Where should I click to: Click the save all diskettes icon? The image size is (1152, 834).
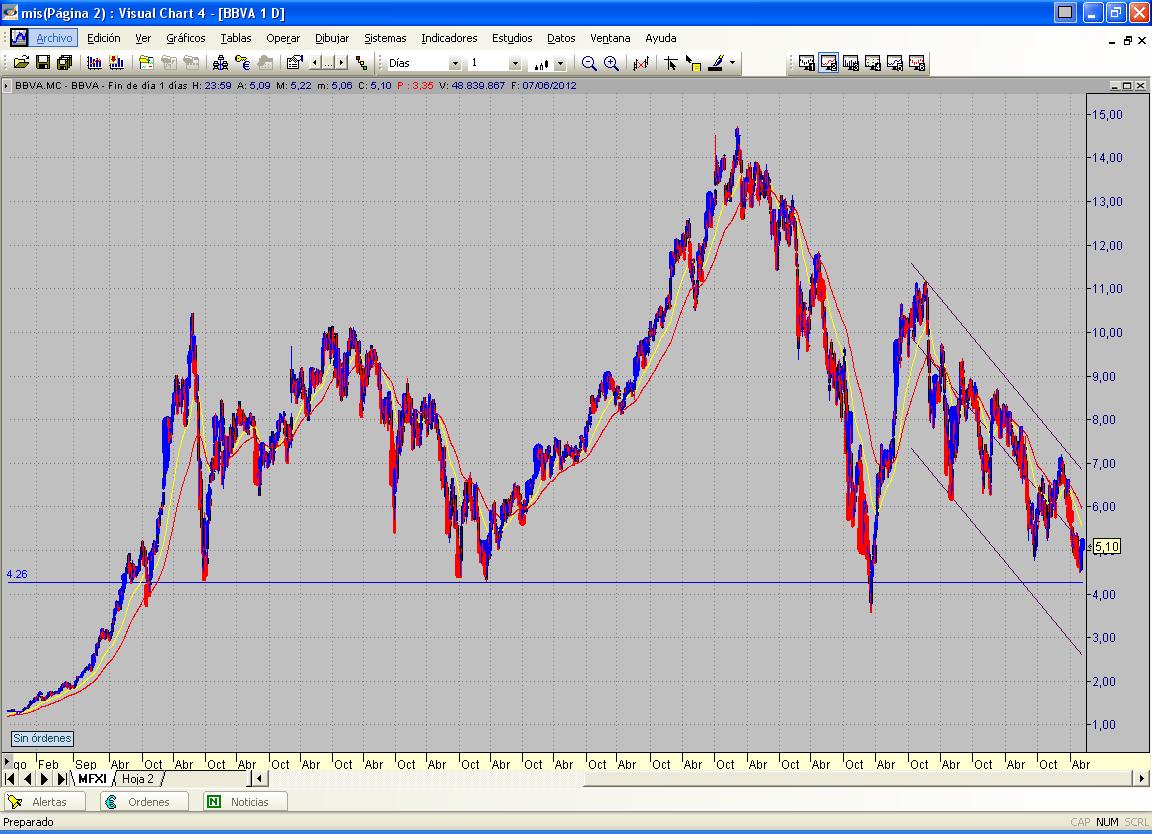pos(65,63)
